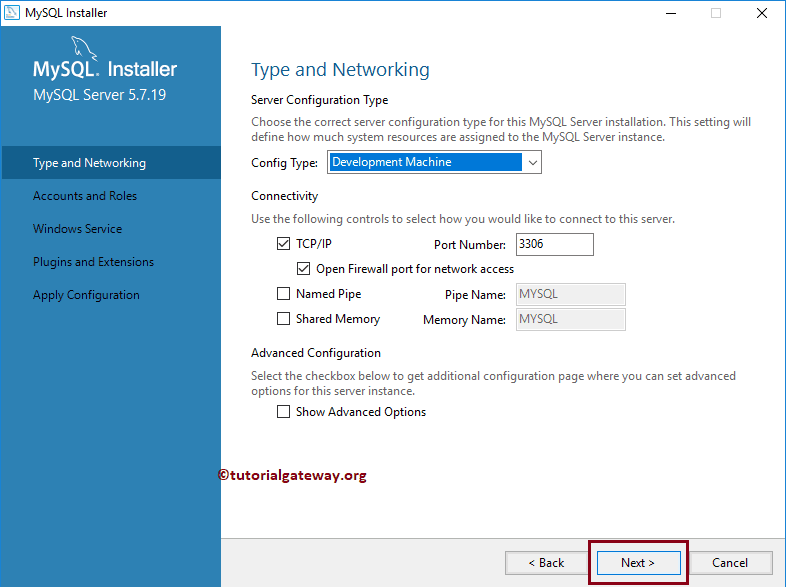Enable the Named Pipe checkbox
The height and width of the screenshot is (587, 786).
tap(283, 294)
